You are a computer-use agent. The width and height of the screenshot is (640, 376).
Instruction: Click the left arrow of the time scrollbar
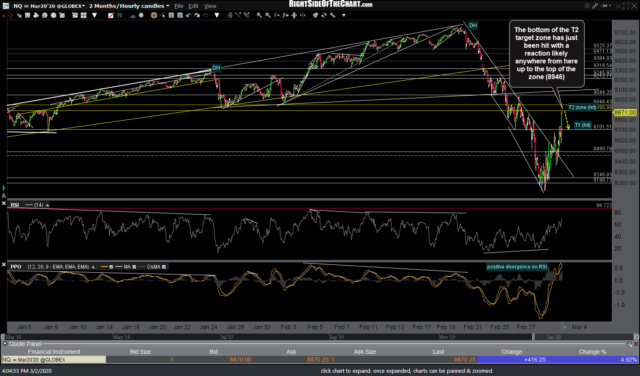pos(2,337)
